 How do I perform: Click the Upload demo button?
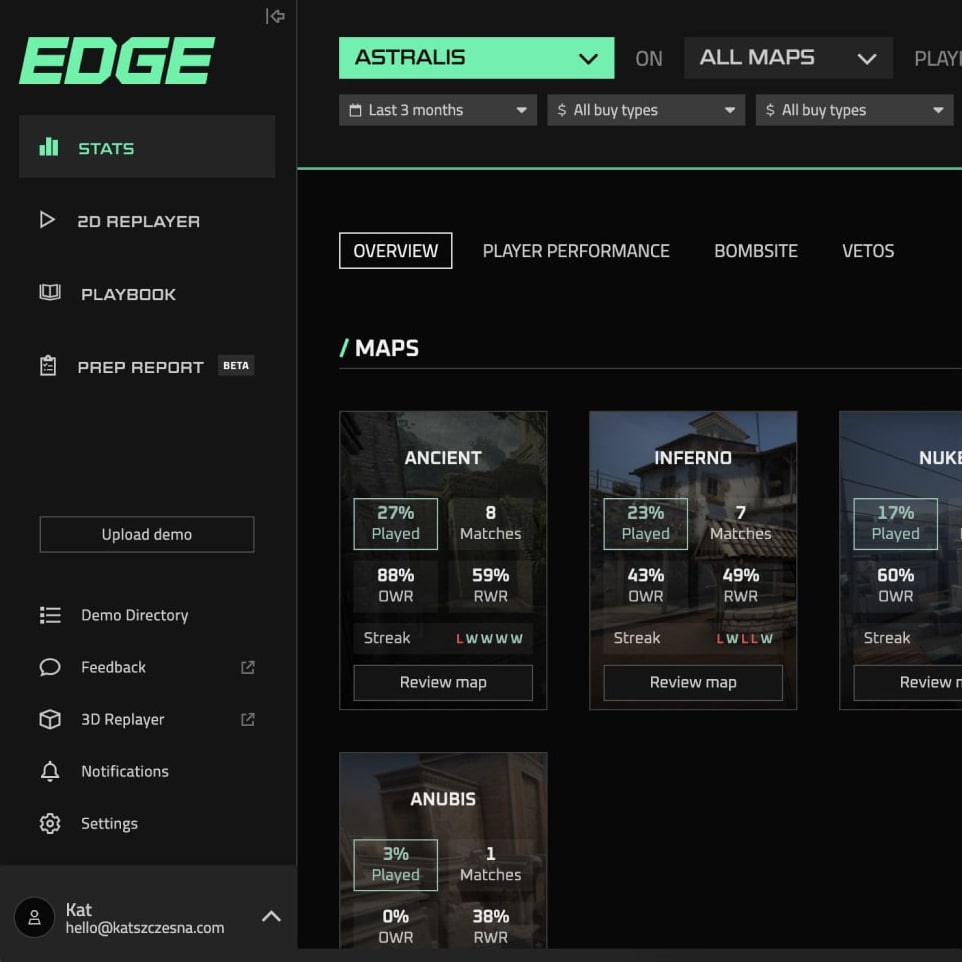[x=147, y=534]
